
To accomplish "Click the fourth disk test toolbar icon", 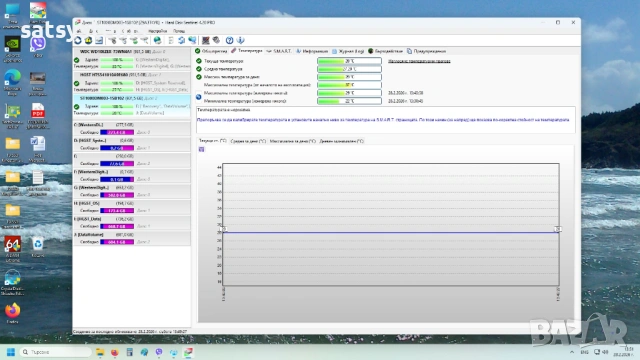I will pos(144,40).
